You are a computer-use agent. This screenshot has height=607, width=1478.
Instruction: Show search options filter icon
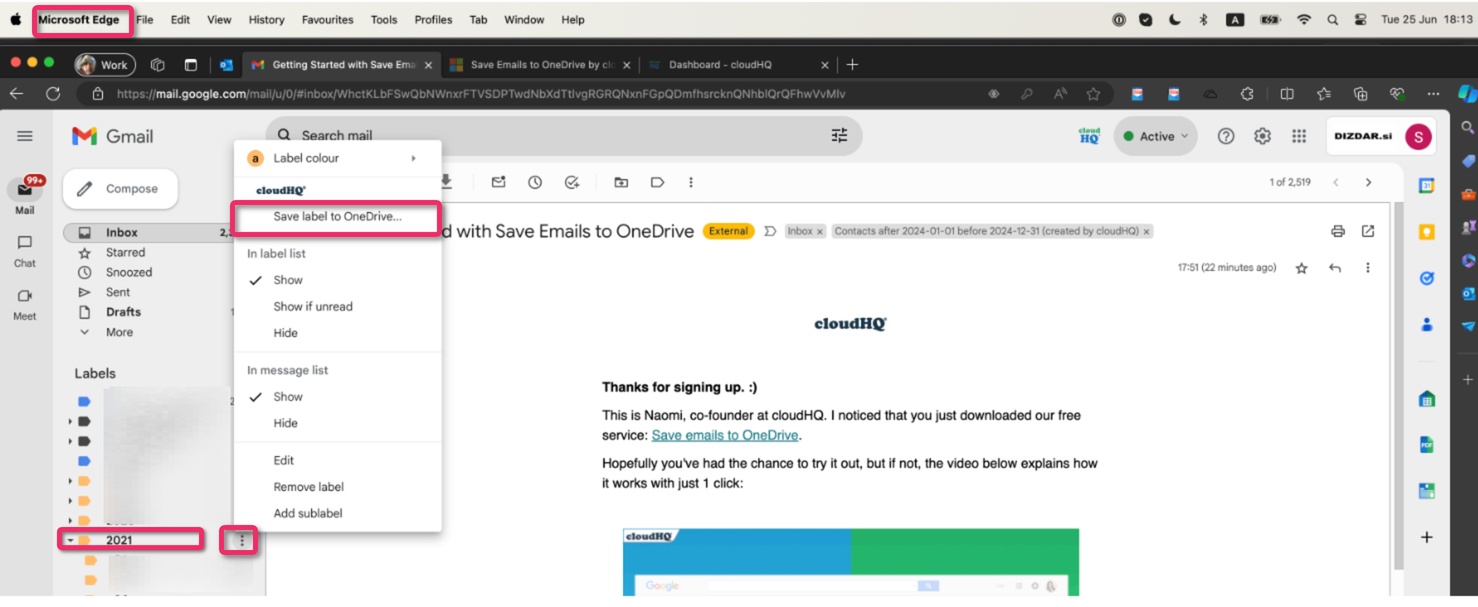(x=839, y=135)
